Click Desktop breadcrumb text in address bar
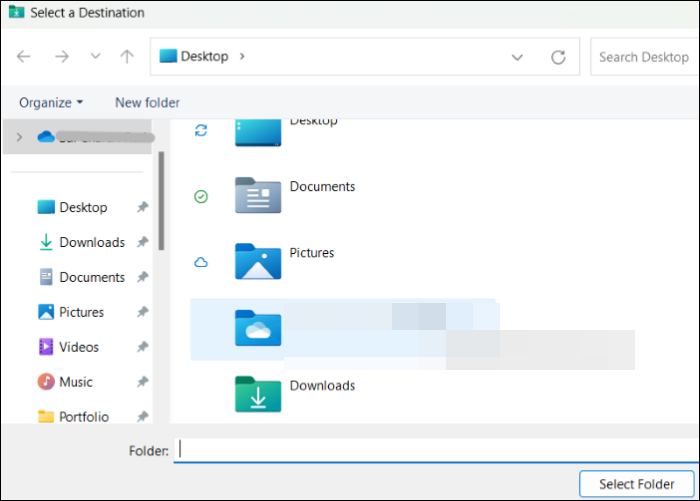Image resolution: width=700 pixels, height=501 pixels. (x=204, y=56)
